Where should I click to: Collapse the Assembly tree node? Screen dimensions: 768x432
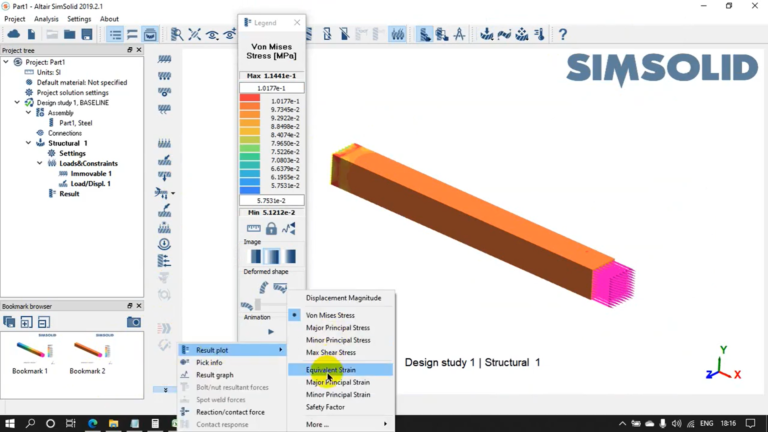tap(28, 113)
